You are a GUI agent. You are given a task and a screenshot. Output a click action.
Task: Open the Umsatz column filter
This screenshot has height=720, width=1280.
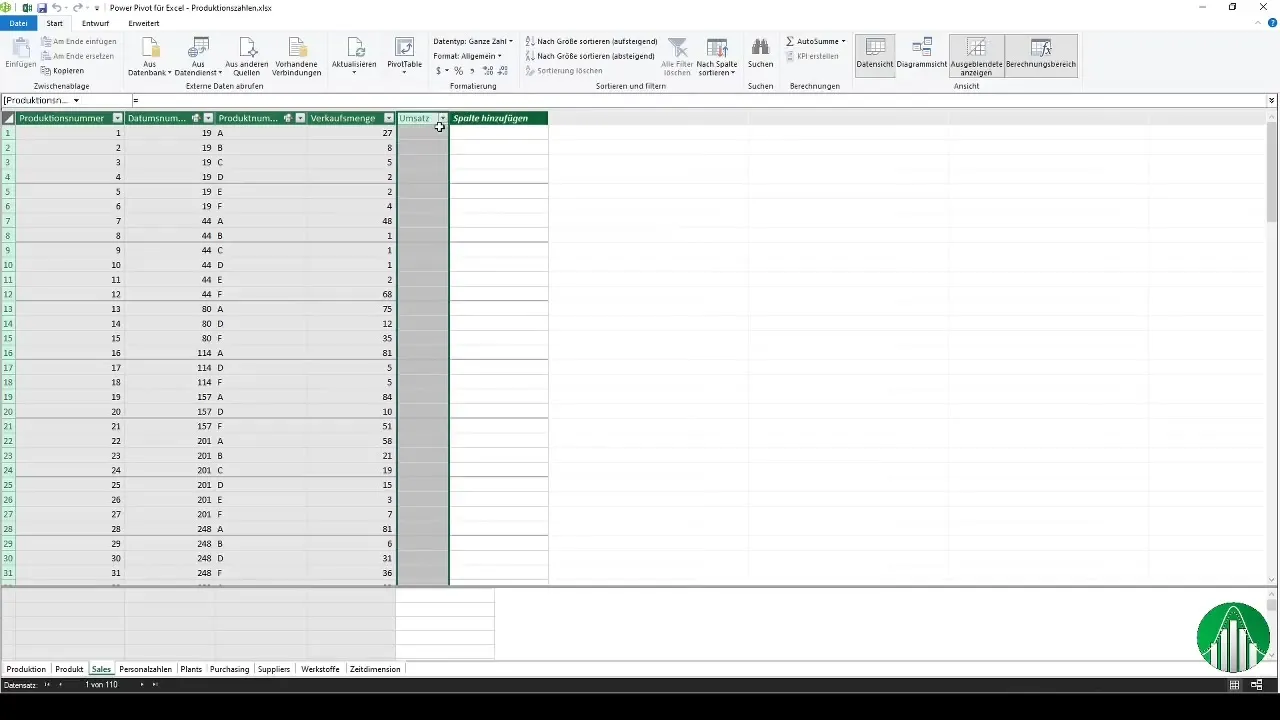pyautogui.click(x=442, y=118)
